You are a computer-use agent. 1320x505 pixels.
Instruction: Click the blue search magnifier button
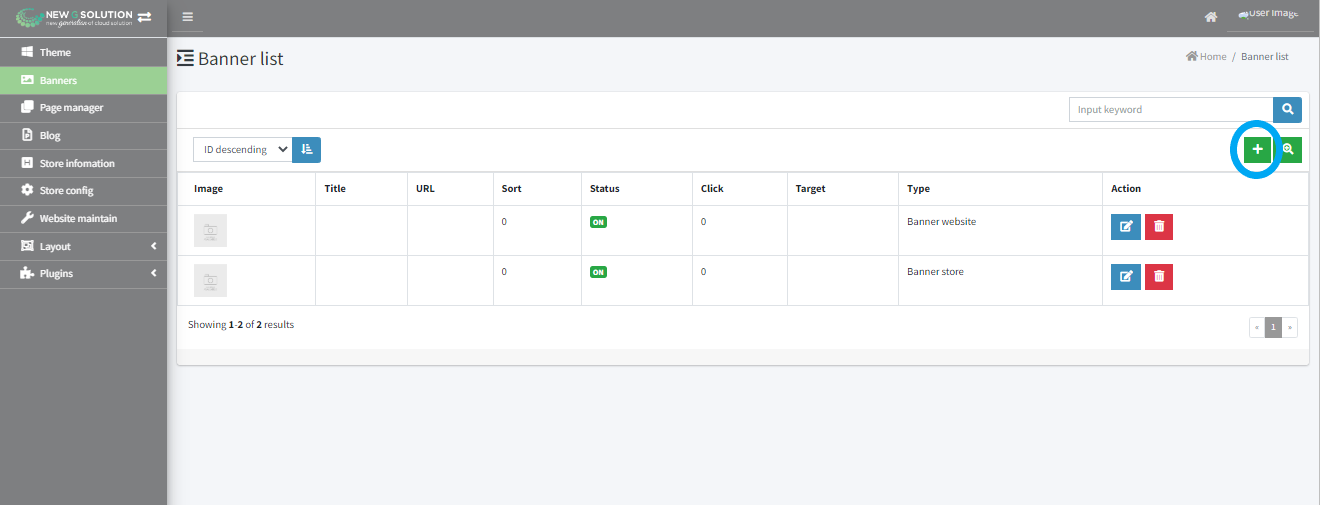(x=1287, y=110)
